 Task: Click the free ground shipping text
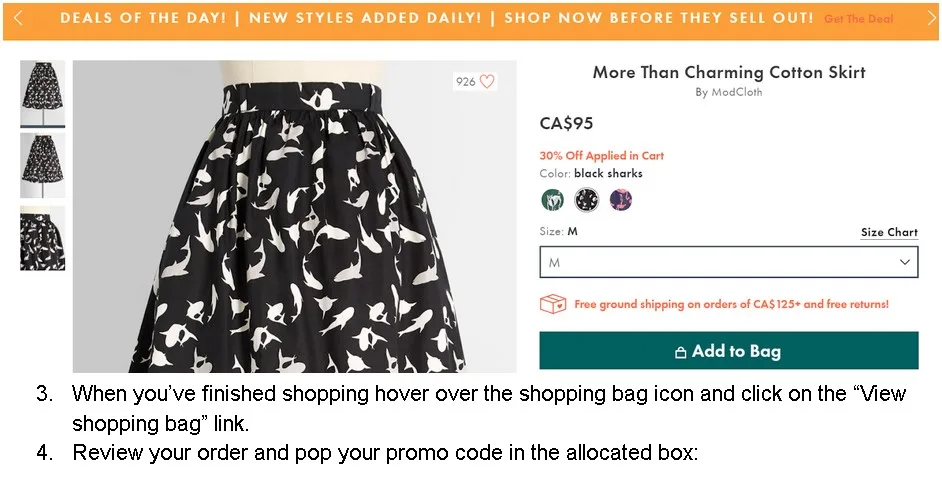(x=731, y=304)
